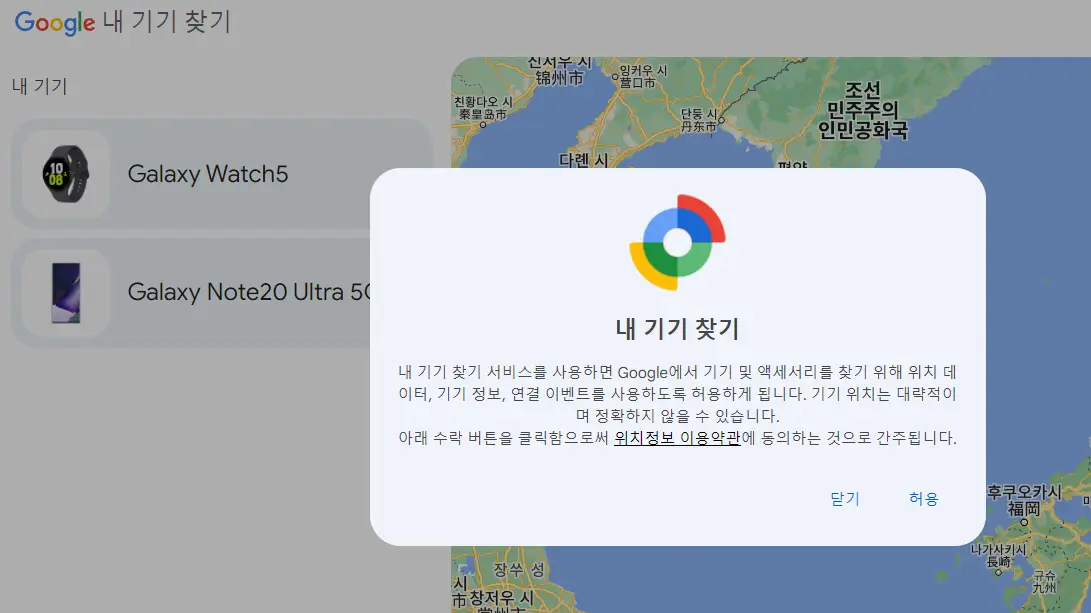This screenshot has height=613, width=1091.
Task: Select the Galaxy Watch5 device entry
Action: pyautogui.click(x=200, y=173)
